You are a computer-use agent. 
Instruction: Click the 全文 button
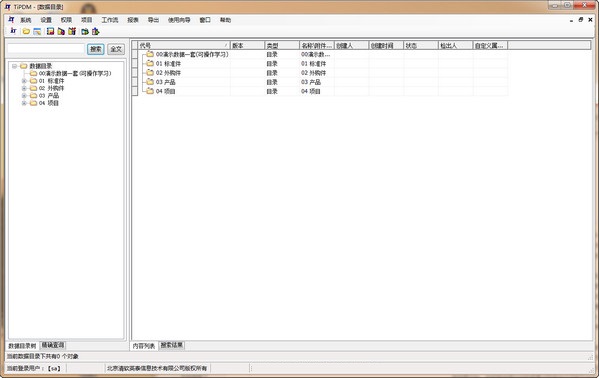tap(116, 49)
